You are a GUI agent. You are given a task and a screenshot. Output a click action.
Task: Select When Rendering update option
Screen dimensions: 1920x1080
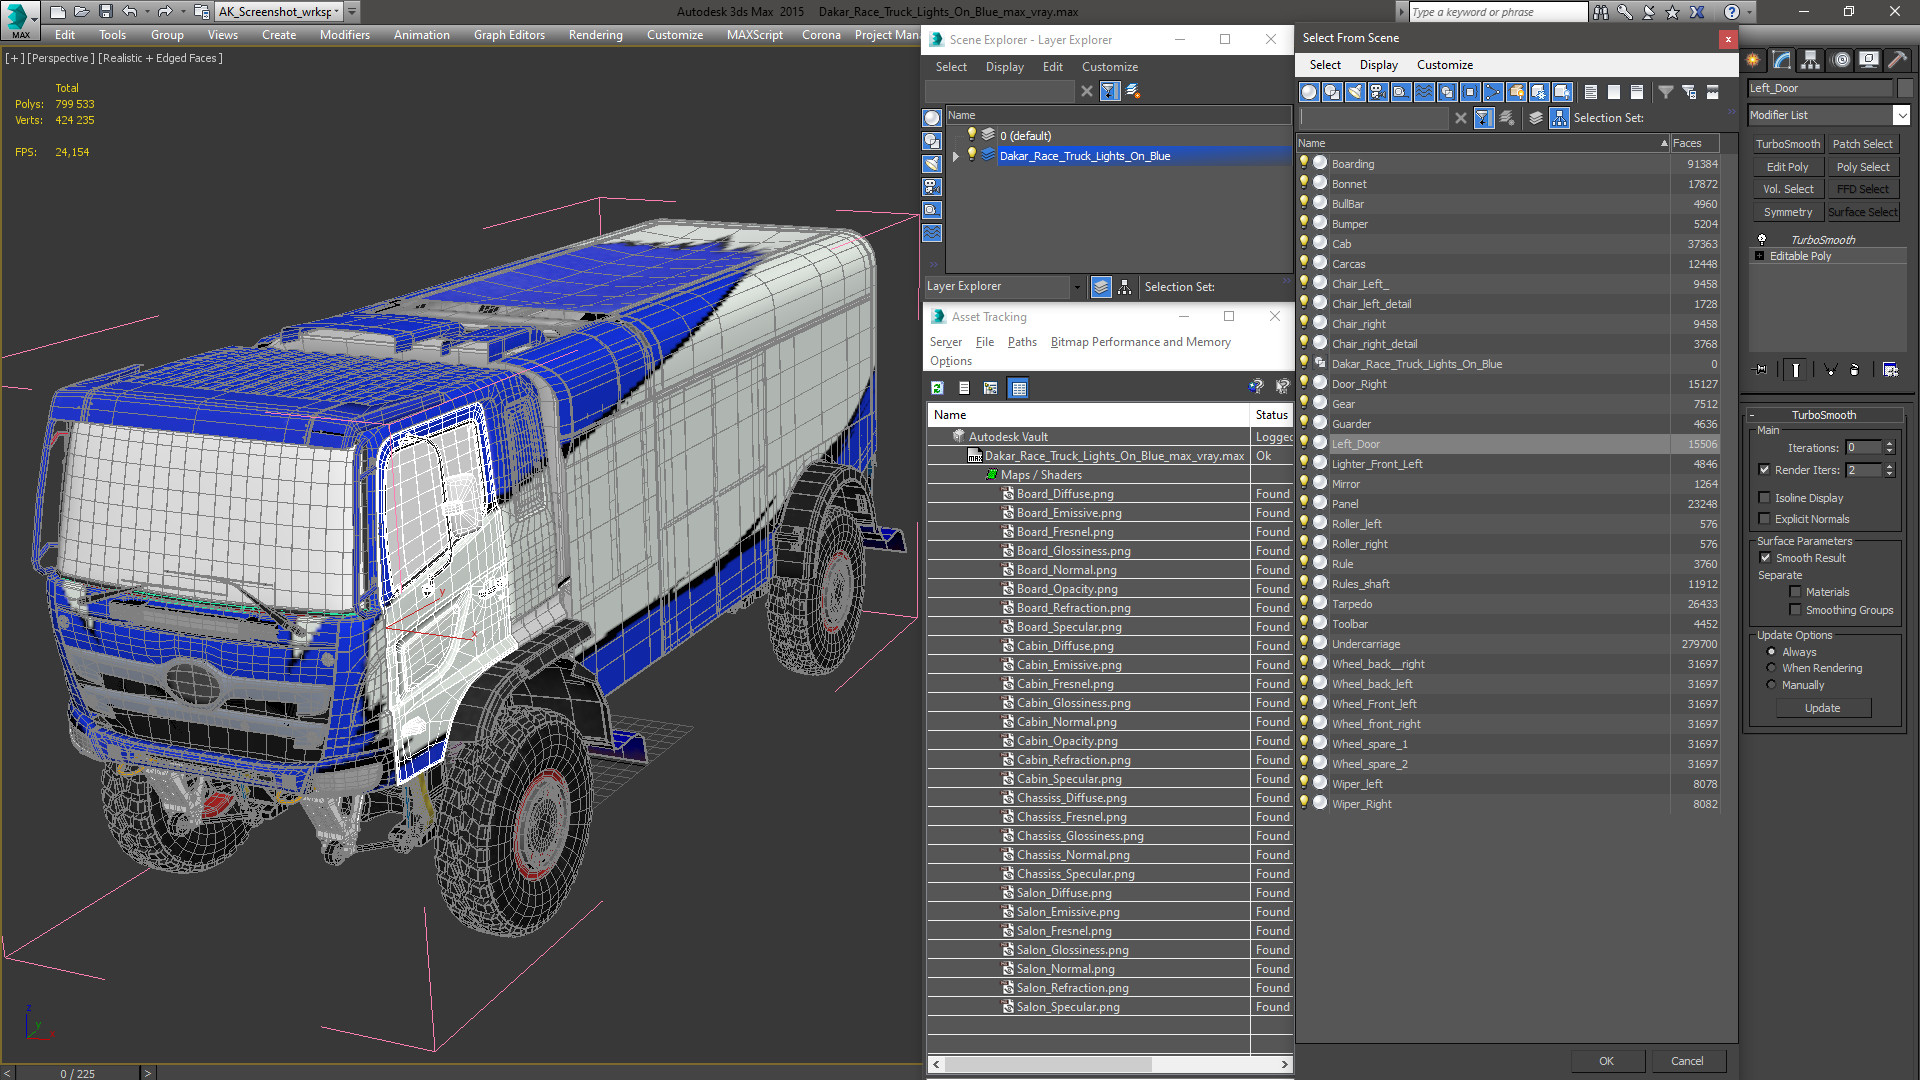coord(1771,668)
